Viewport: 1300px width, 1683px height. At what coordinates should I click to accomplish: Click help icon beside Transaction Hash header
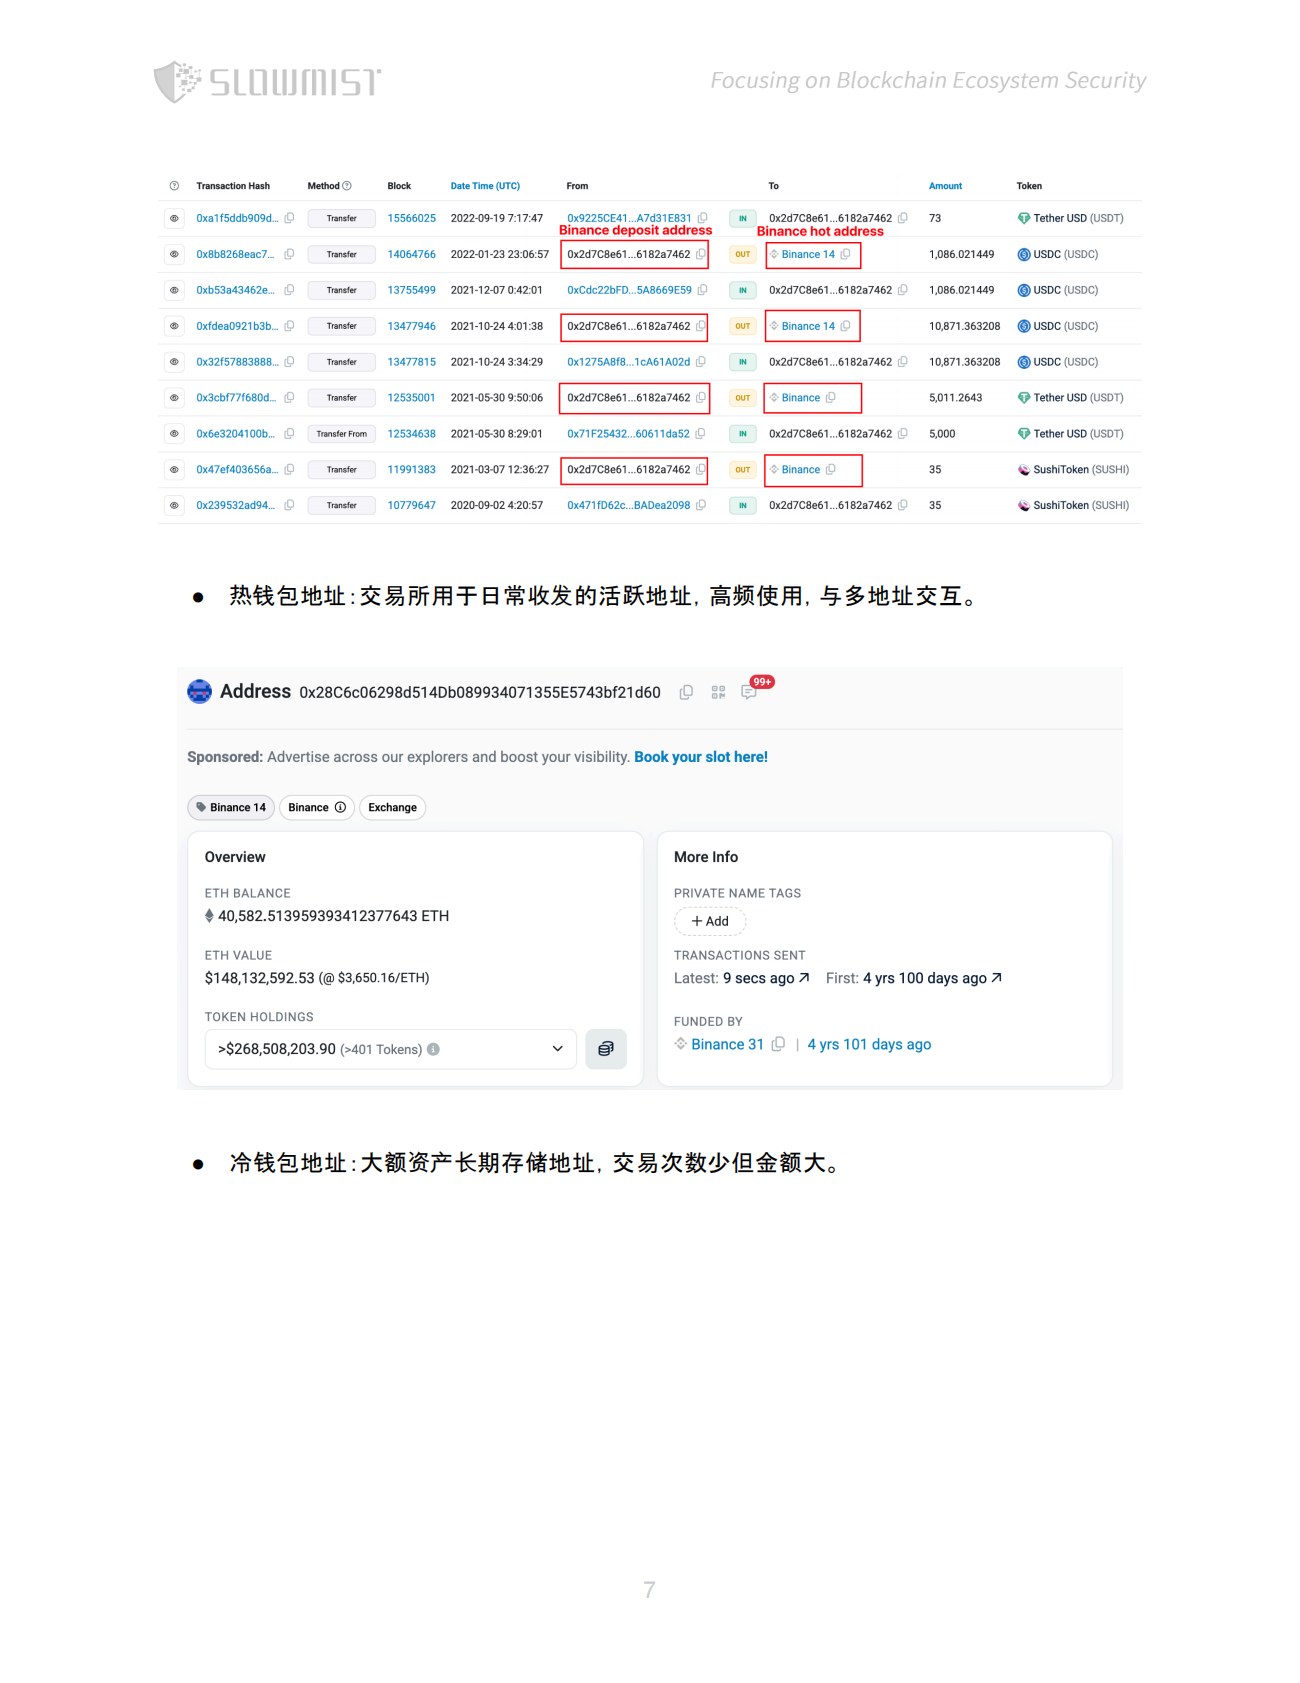(174, 186)
